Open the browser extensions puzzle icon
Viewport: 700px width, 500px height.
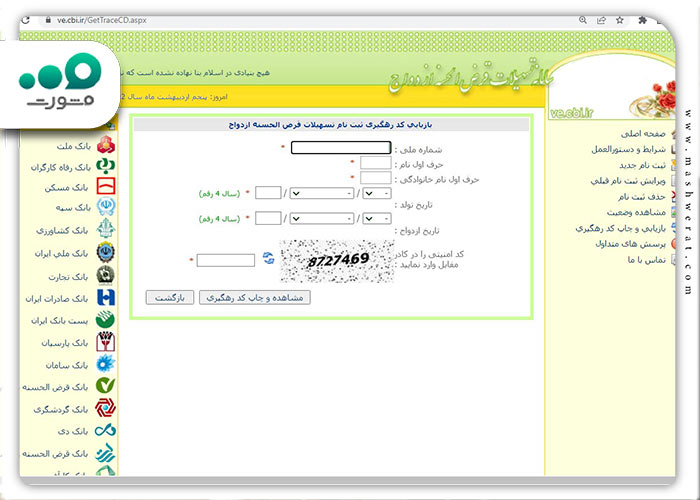[642, 20]
